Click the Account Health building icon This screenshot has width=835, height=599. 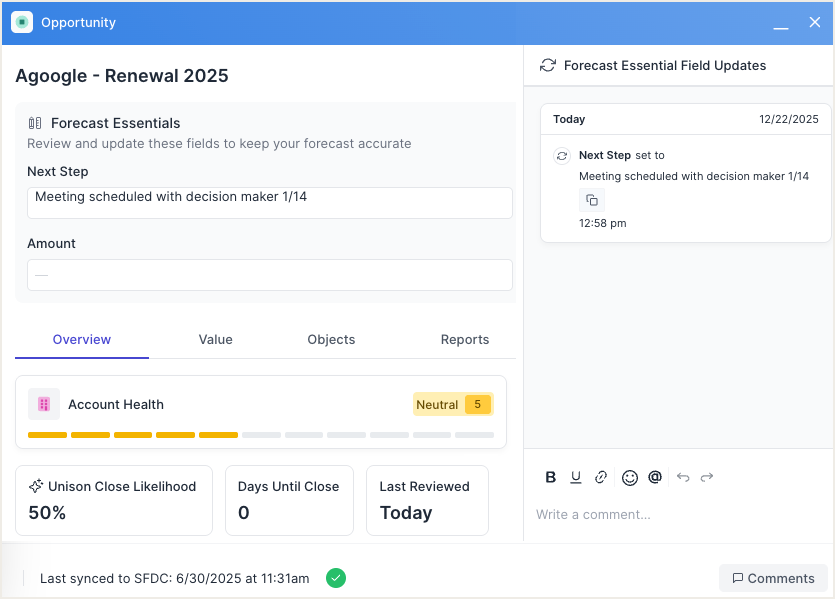tap(44, 404)
